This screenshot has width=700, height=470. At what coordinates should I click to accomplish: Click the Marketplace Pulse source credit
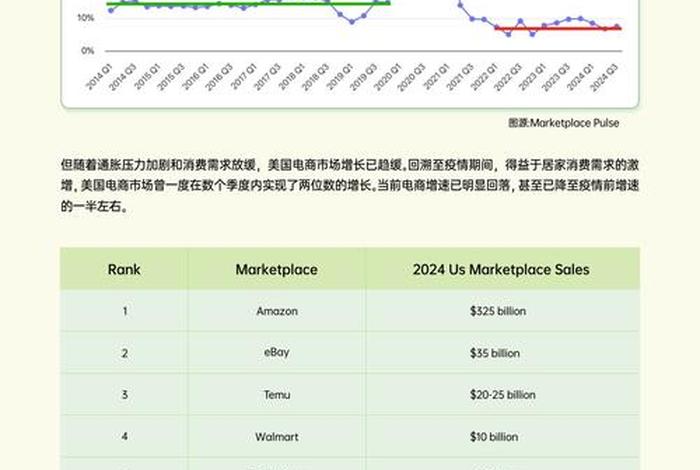click(x=563, y=123)
